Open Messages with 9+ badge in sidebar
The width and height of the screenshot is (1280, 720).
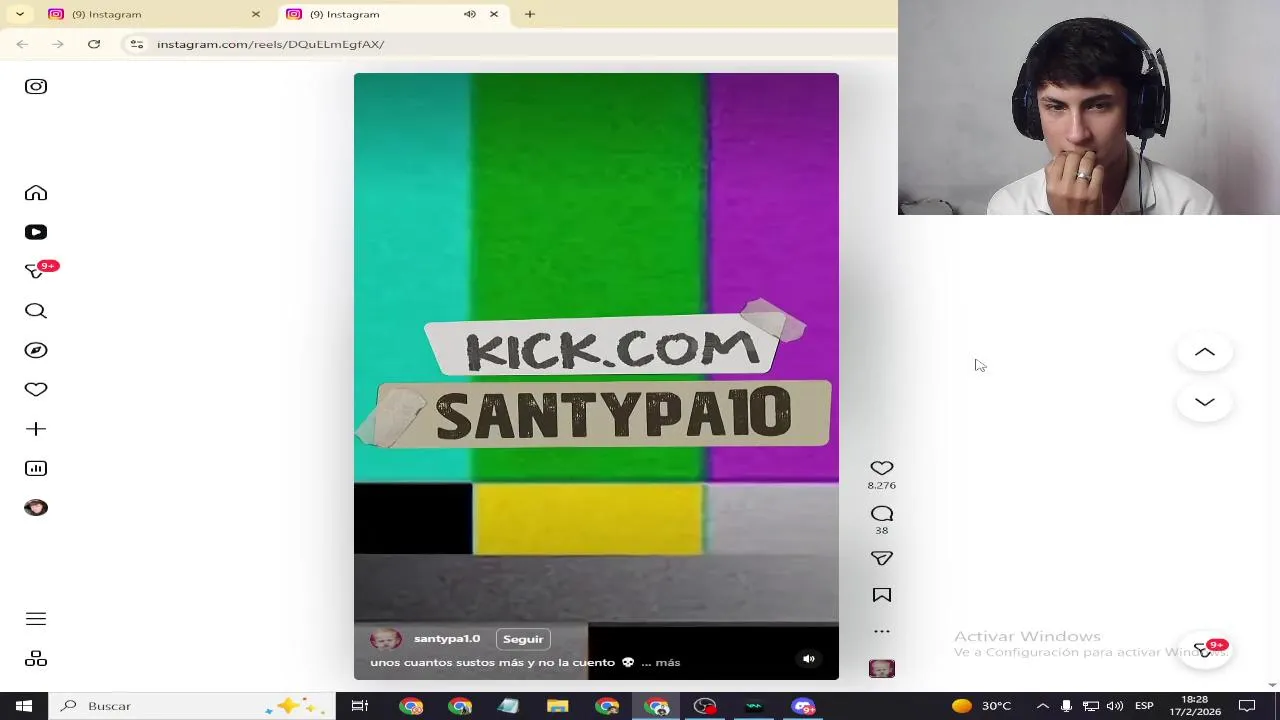pos(38,271)
